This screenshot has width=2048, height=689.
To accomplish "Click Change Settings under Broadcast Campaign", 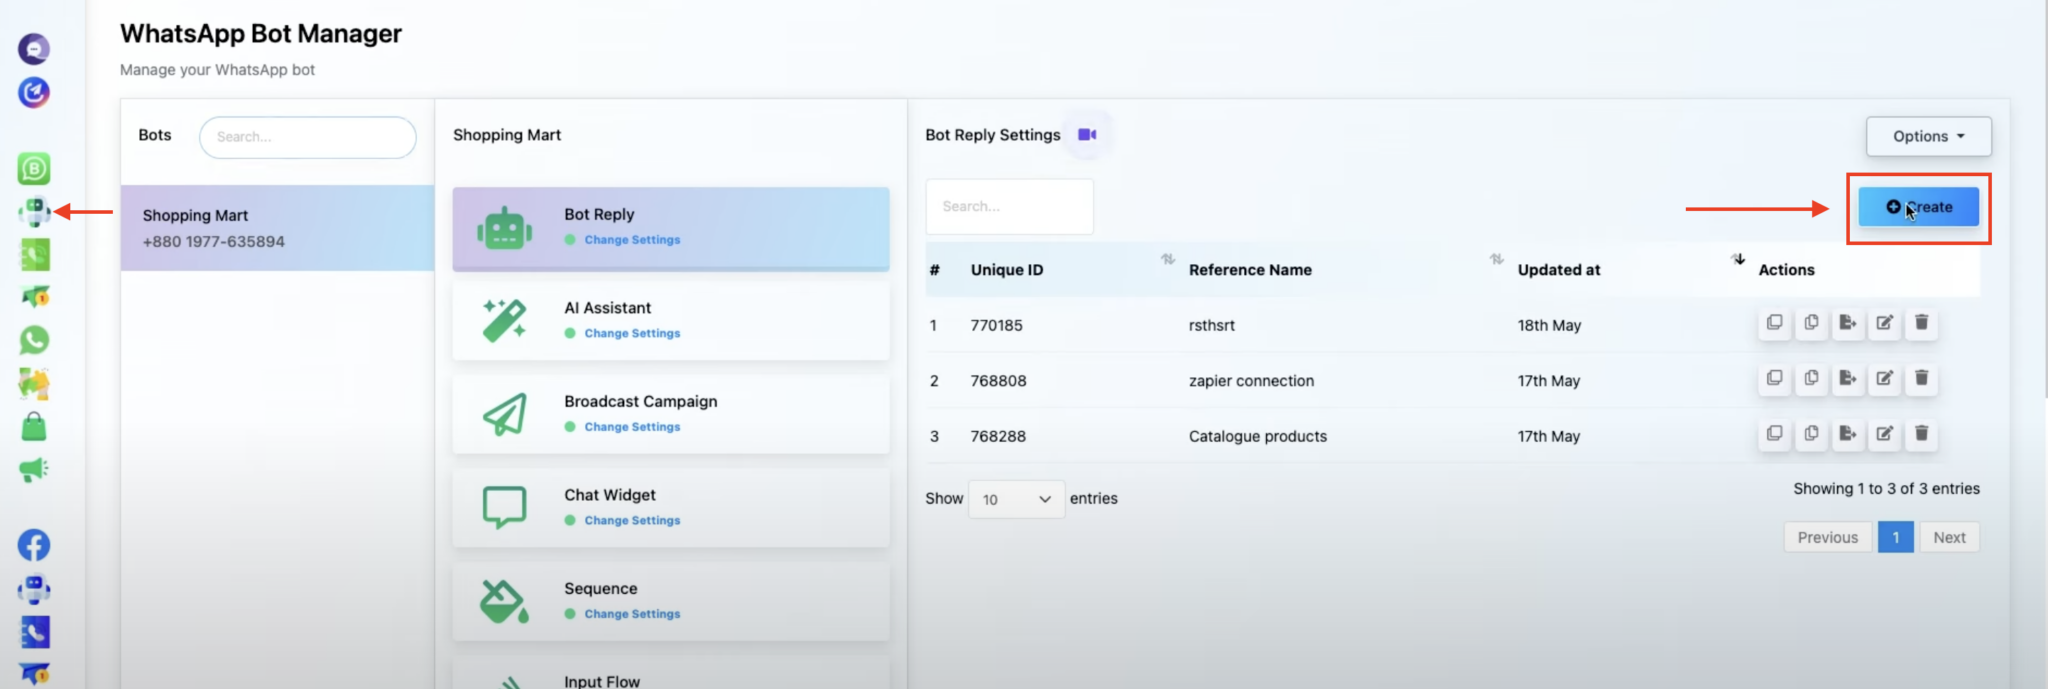I will tap(632, 427).
